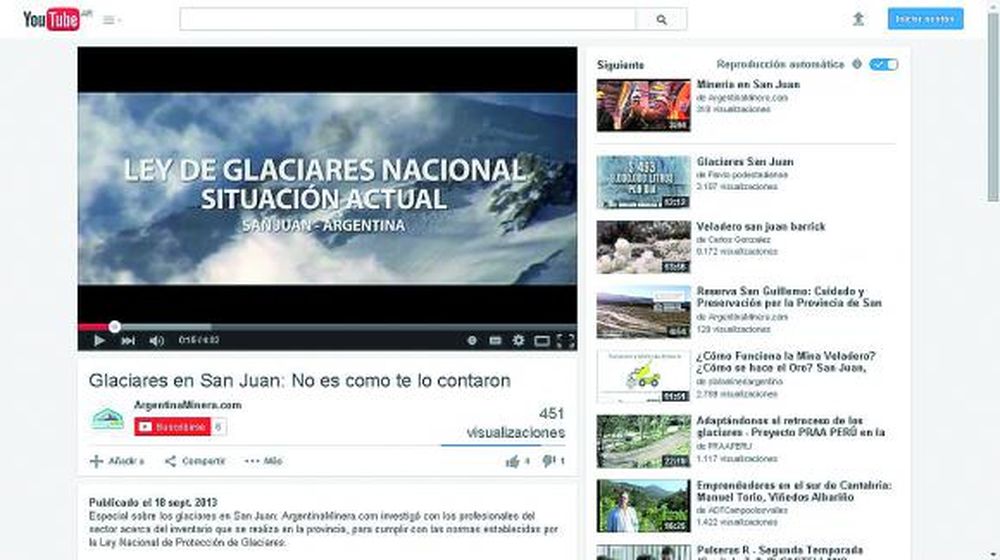Switch to theater mode
The width and height of the screenshot is (1000, 560).
point(541,341)
